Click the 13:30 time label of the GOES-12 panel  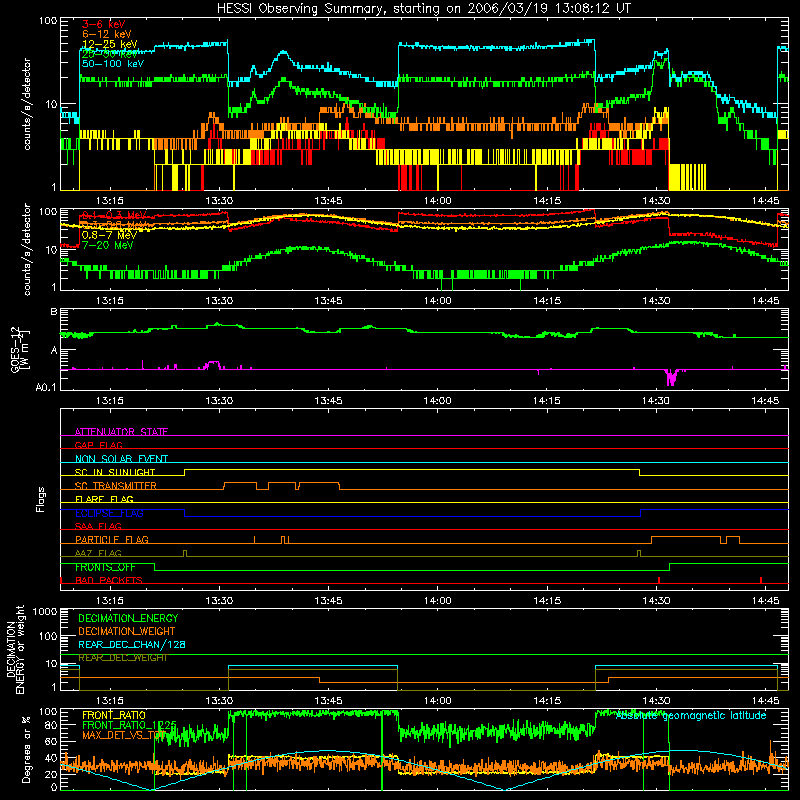coord(219,400)
